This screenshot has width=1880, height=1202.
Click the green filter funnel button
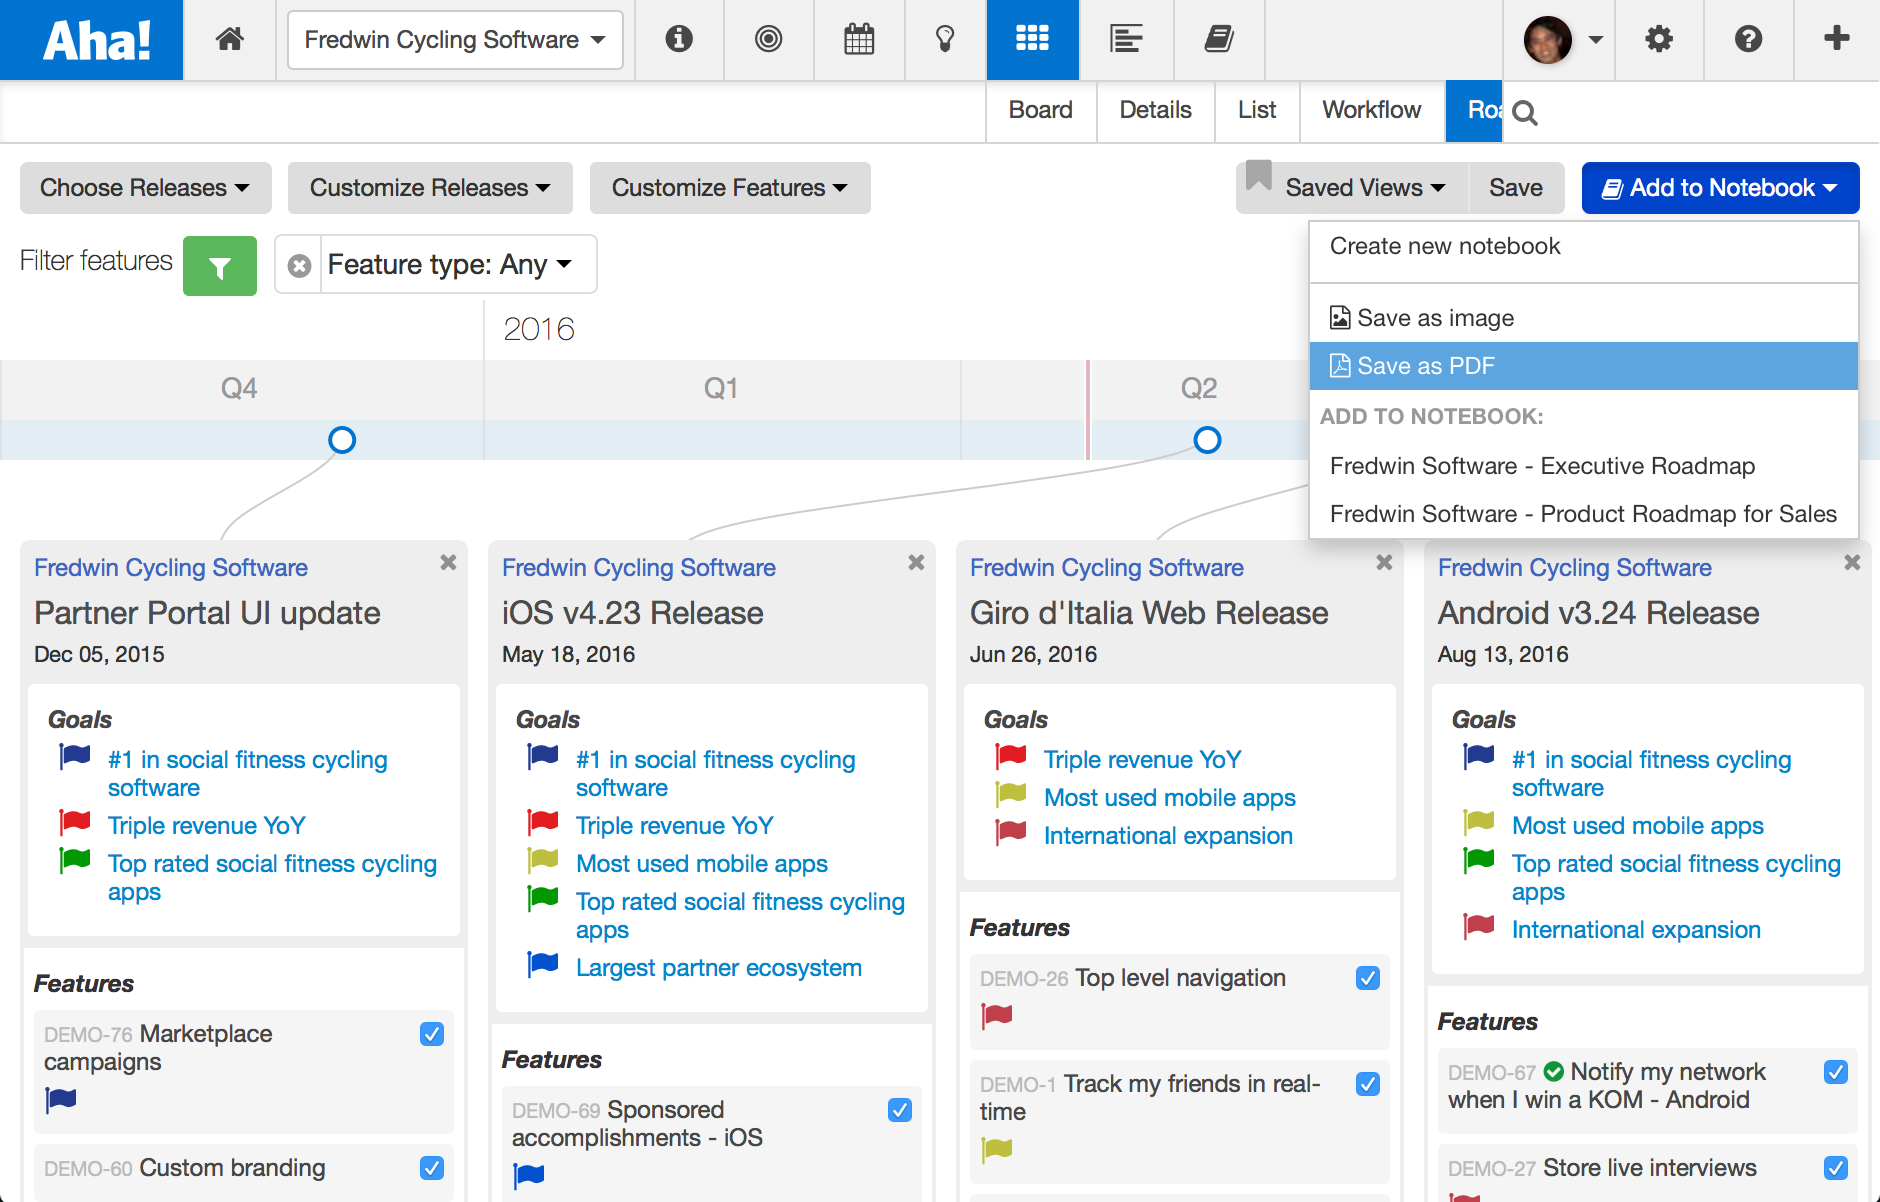click(220, 266)
